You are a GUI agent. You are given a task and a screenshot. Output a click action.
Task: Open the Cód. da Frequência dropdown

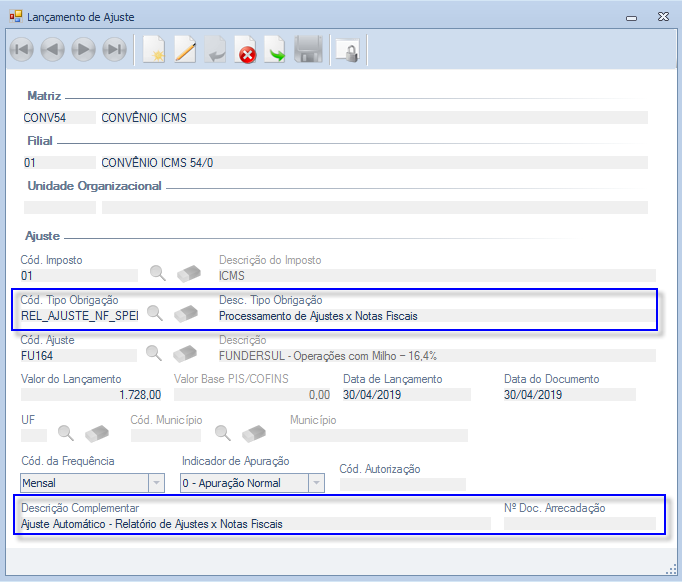tap(156, 483)
